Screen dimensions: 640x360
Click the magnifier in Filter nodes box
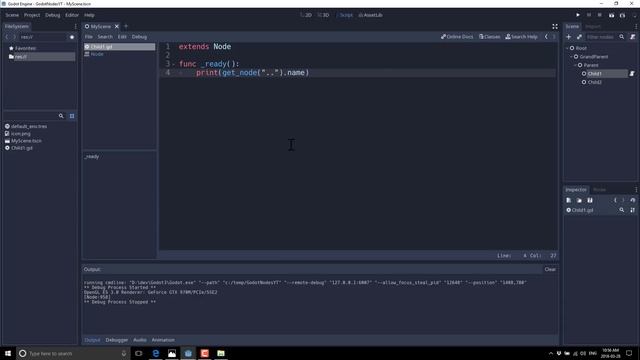pyautogui.click(x=622, y=37)
